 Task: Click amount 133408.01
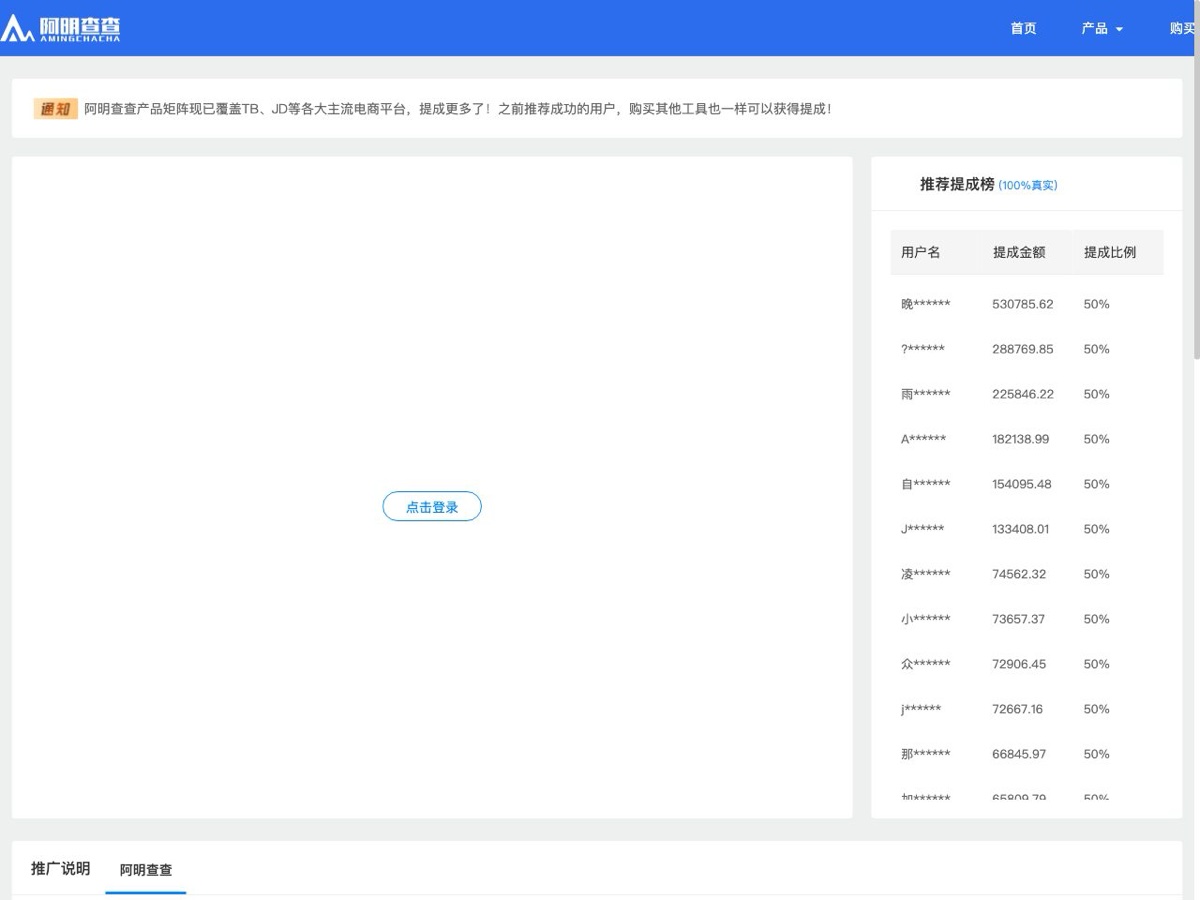[x=1020, y=529]
